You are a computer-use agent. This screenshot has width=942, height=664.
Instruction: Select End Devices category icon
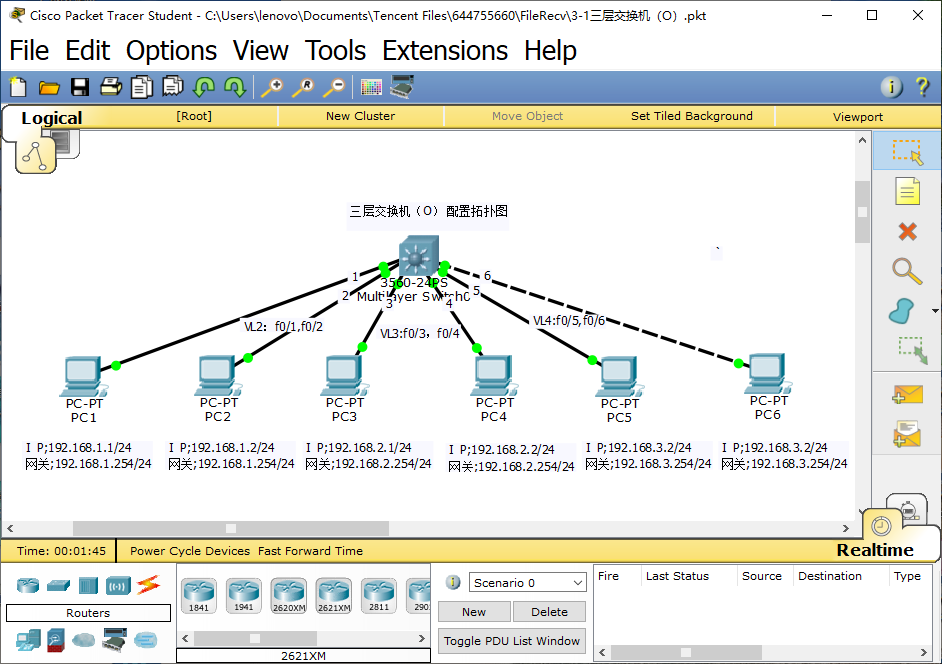click(x=28, y=641)
